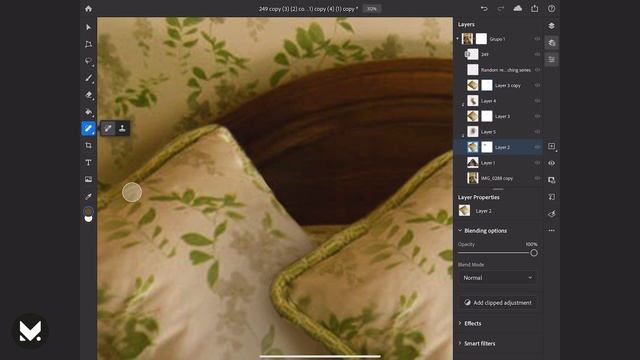Screen dimensions: 640x360
Task: Select the Layer 1 row
Action: tap(498, 162)
